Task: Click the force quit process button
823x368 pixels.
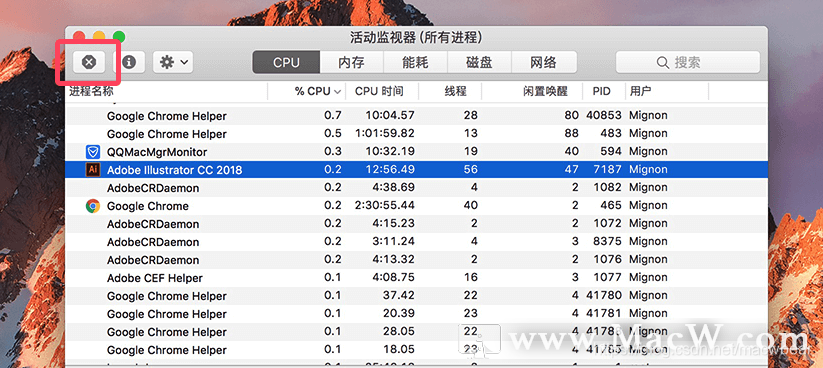Action: 89,62
